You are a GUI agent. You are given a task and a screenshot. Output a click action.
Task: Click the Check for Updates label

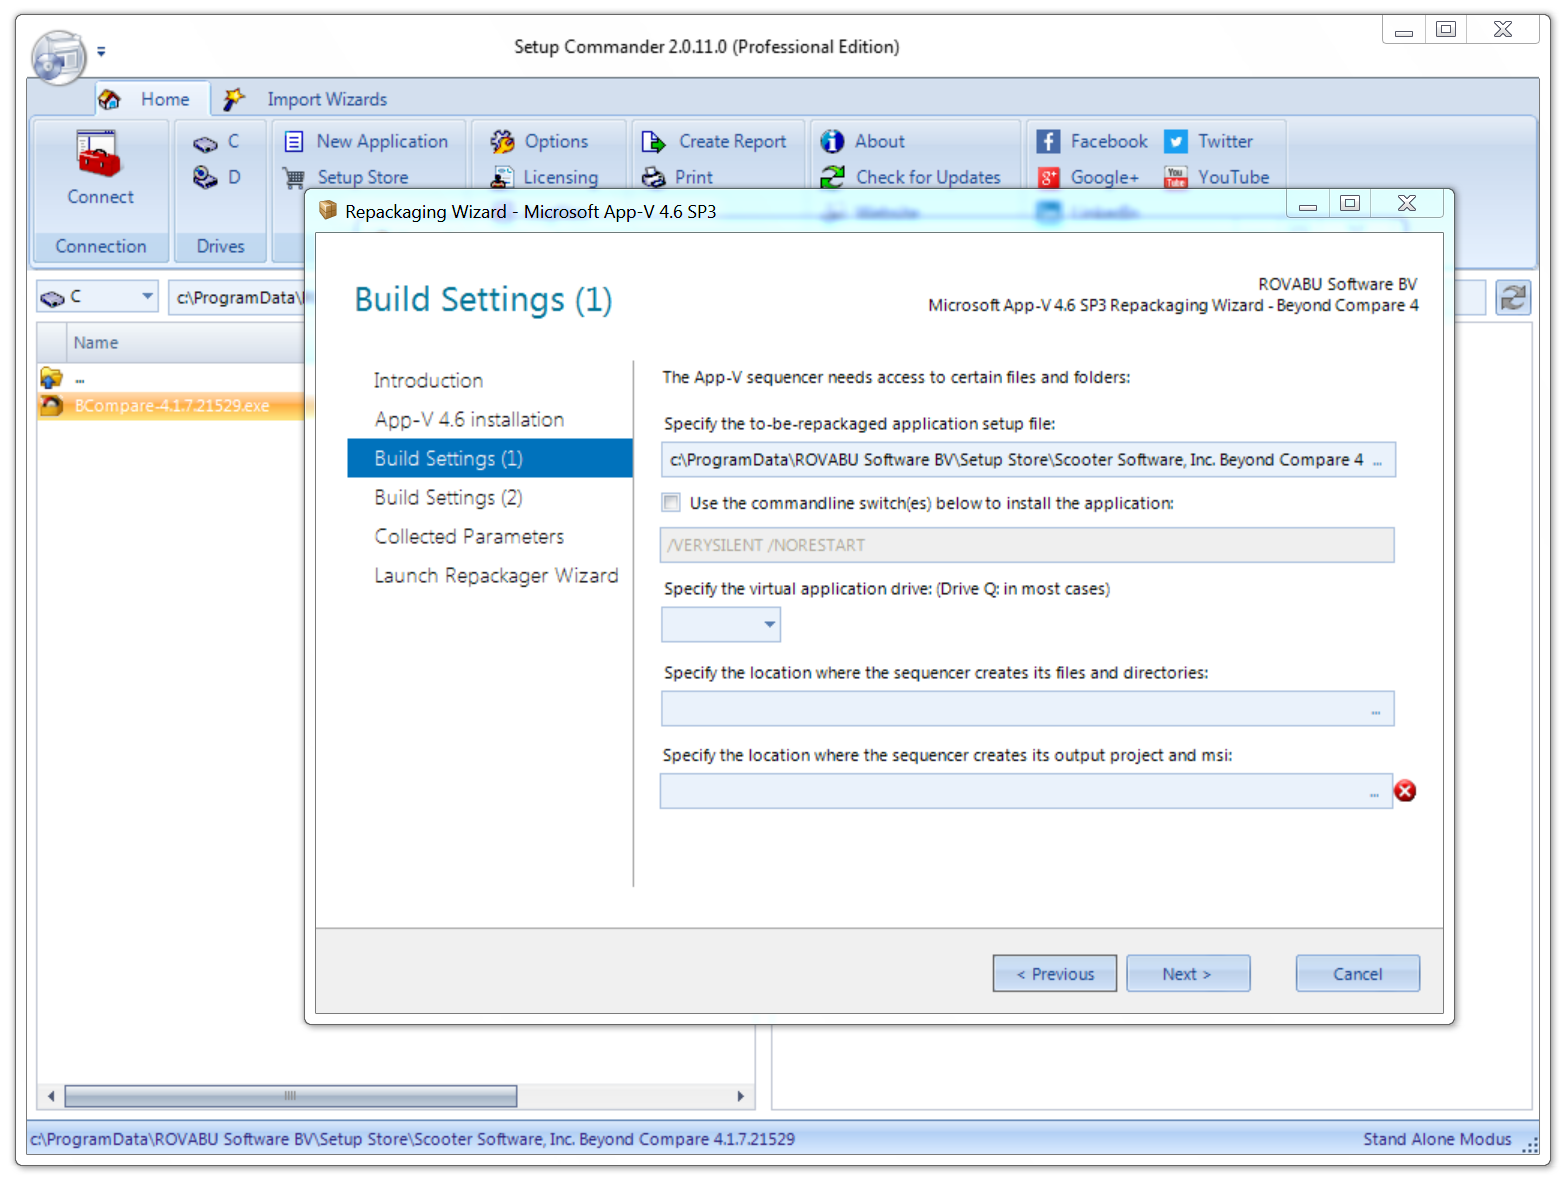point(928,178)
